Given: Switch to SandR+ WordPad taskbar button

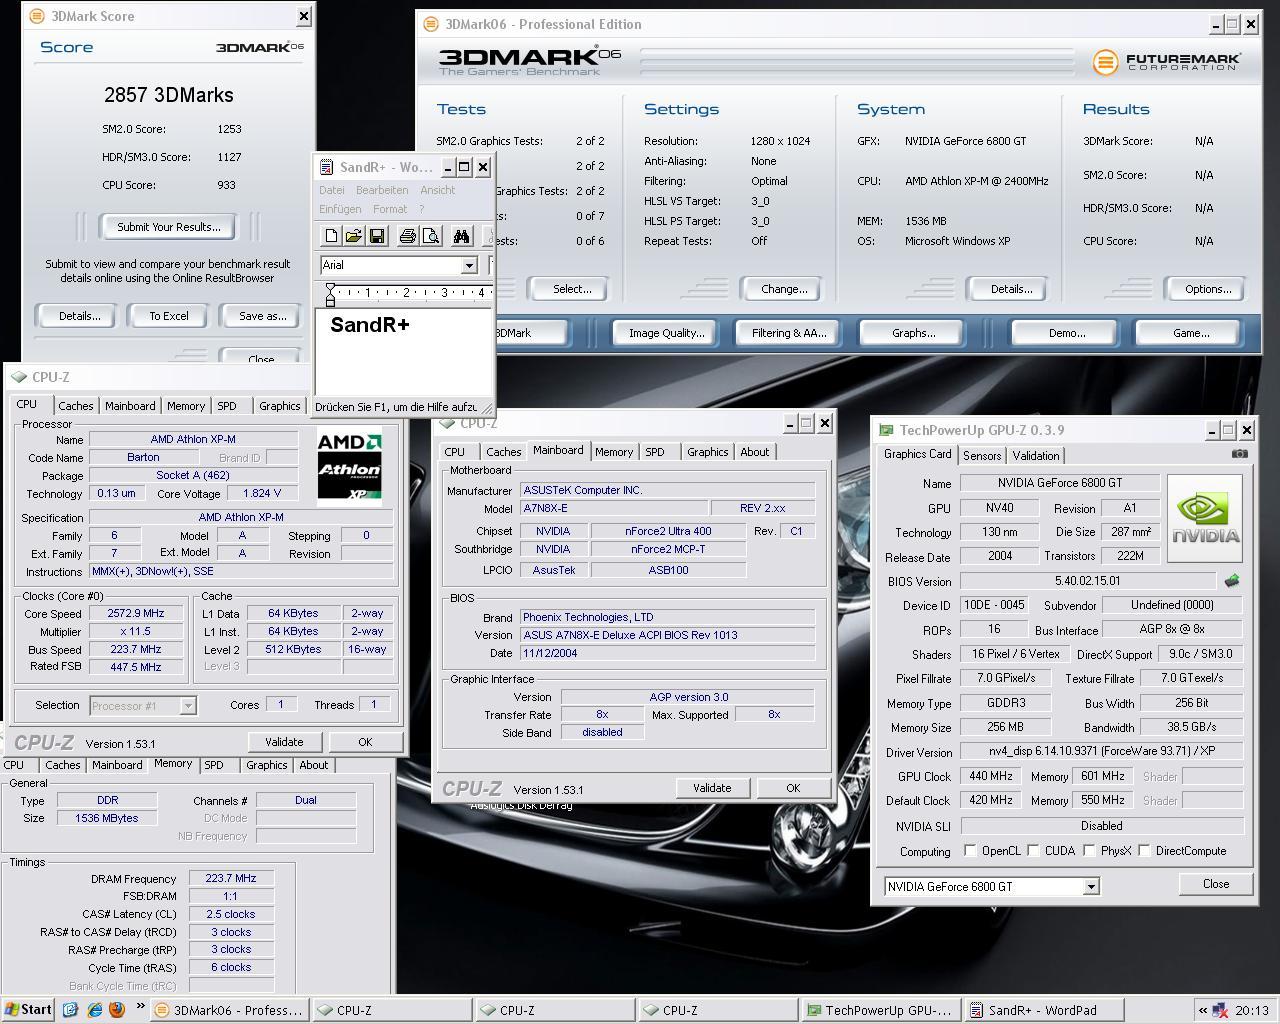Looking at the screenshot, I should click(x=1044, y=1010).
